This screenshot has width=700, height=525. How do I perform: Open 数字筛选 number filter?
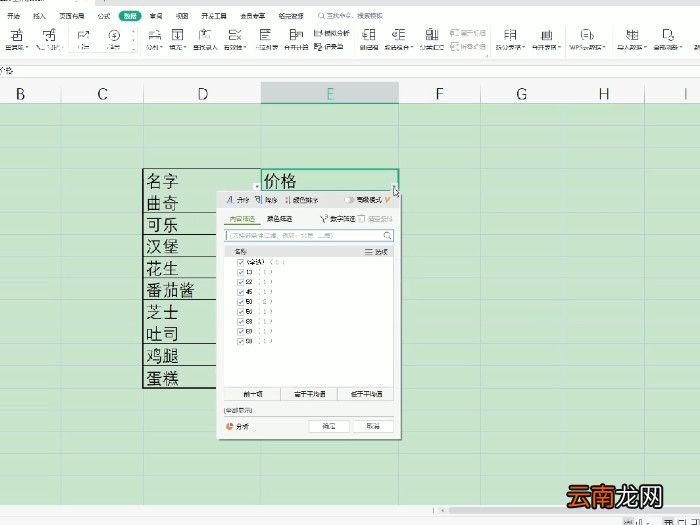338,219
